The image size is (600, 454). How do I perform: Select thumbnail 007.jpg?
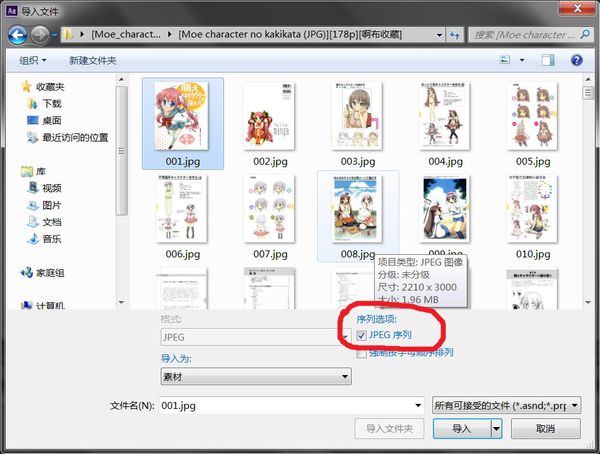270,216
